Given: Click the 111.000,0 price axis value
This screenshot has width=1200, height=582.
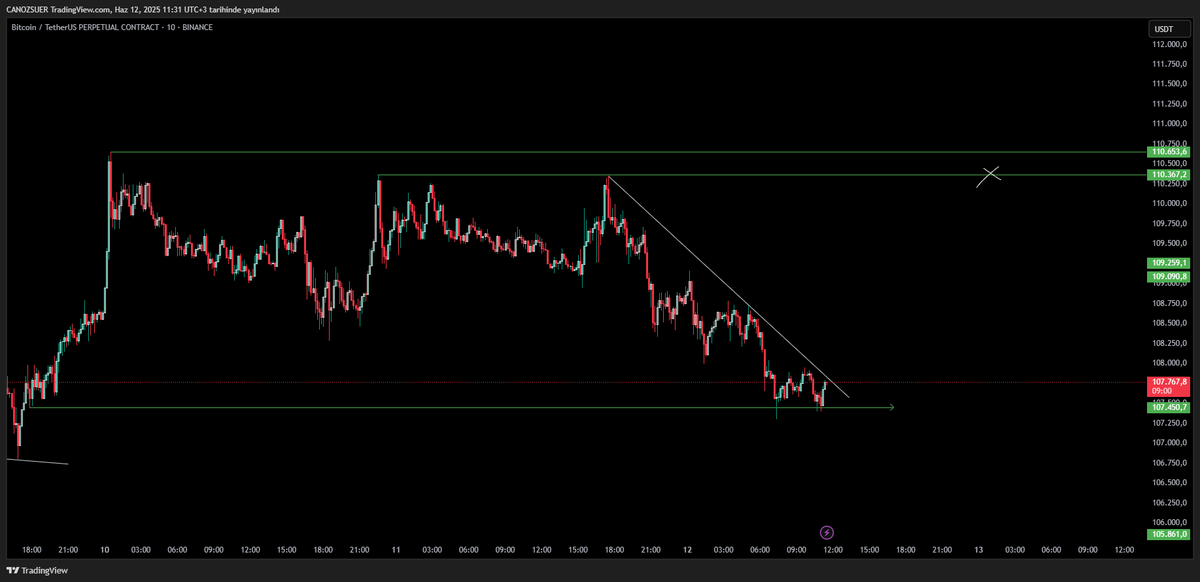Looking at the screenshot, I should click(1169, 124).
